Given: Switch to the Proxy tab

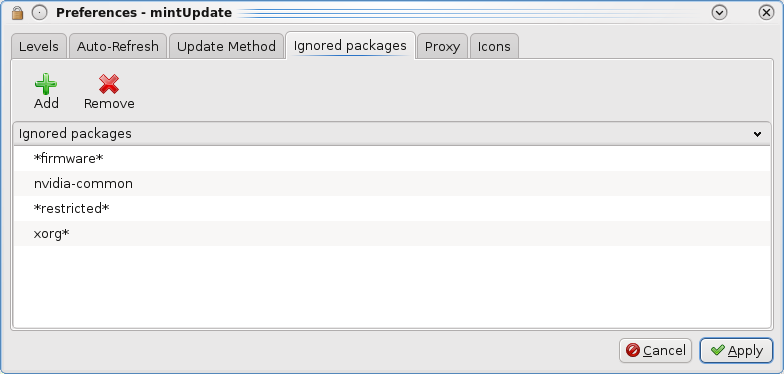Looking at the screenshot, I should tap(442, 46).
